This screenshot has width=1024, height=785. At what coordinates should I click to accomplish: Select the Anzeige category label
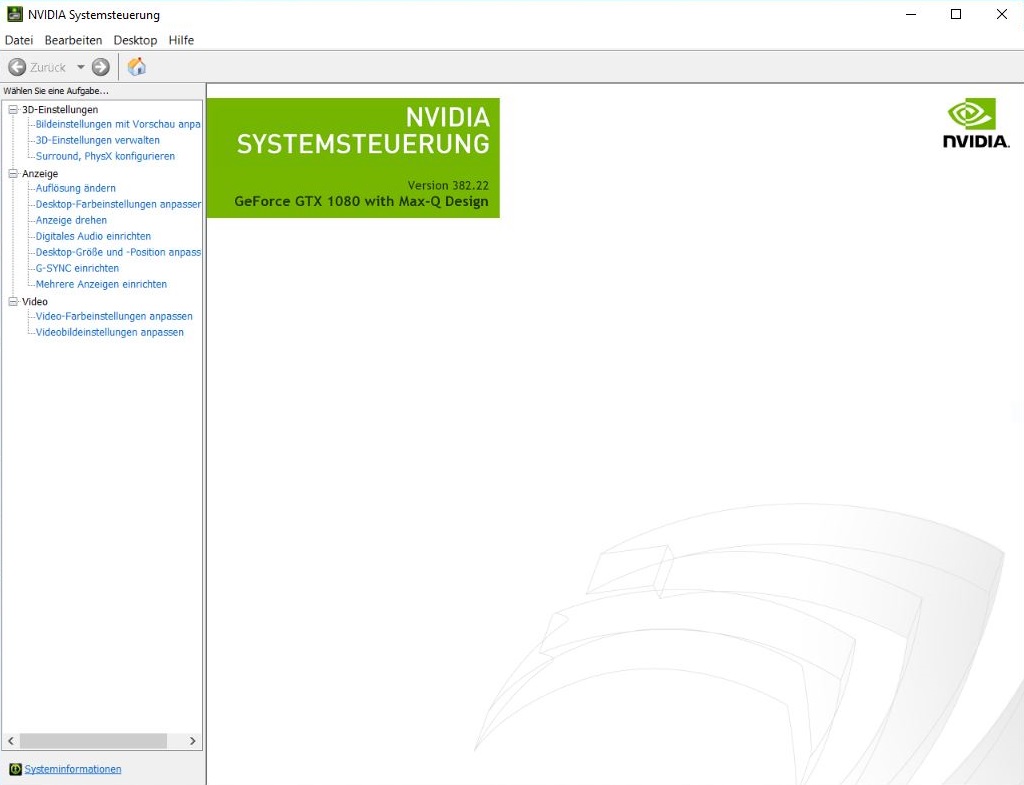click(40, 174)
